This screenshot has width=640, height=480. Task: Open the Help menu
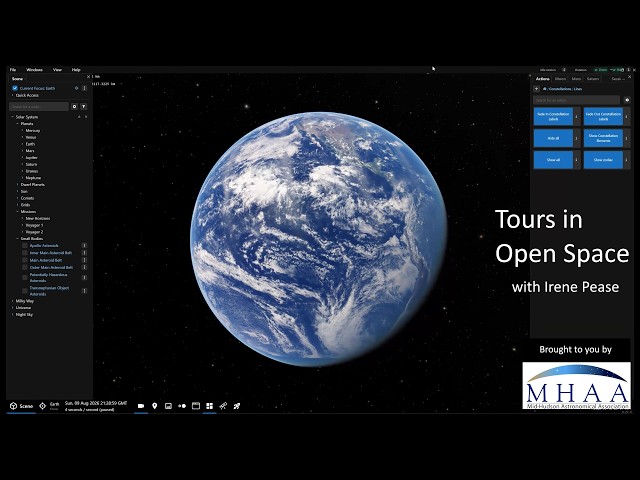pos(76,70)
